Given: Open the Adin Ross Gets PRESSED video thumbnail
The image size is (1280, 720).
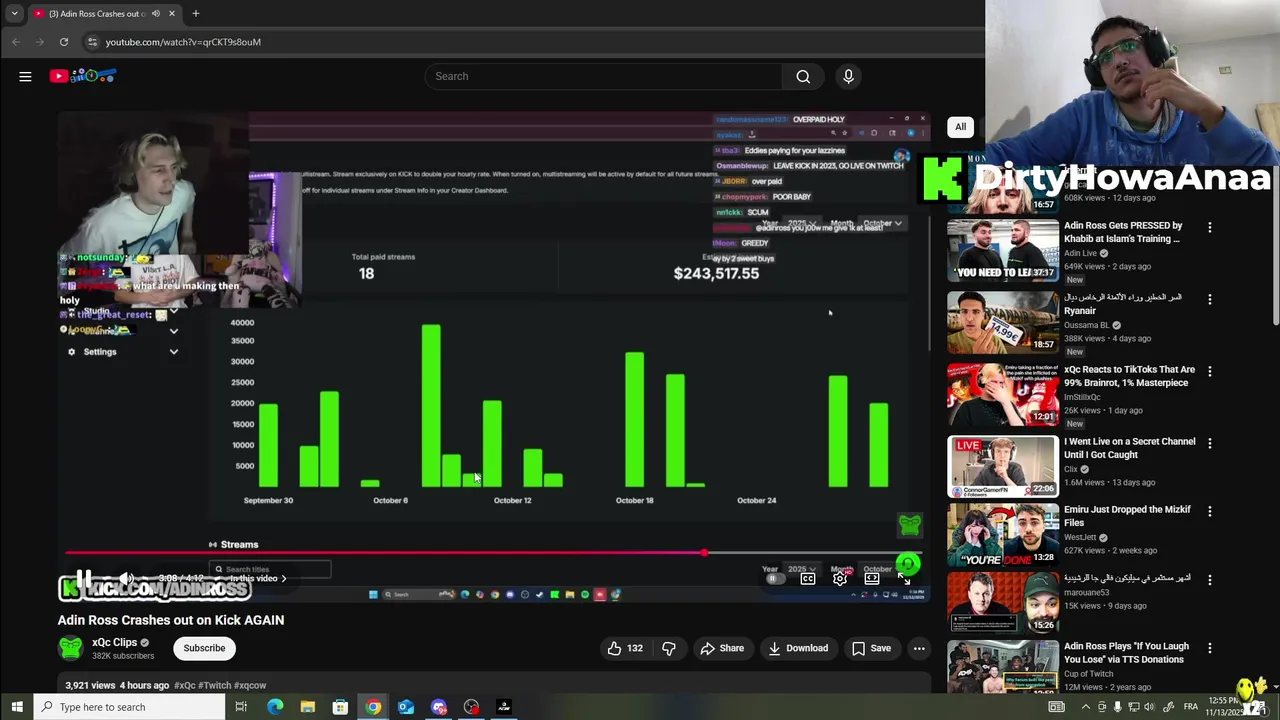Looking at the screenshot, I should pos(1003,250).
